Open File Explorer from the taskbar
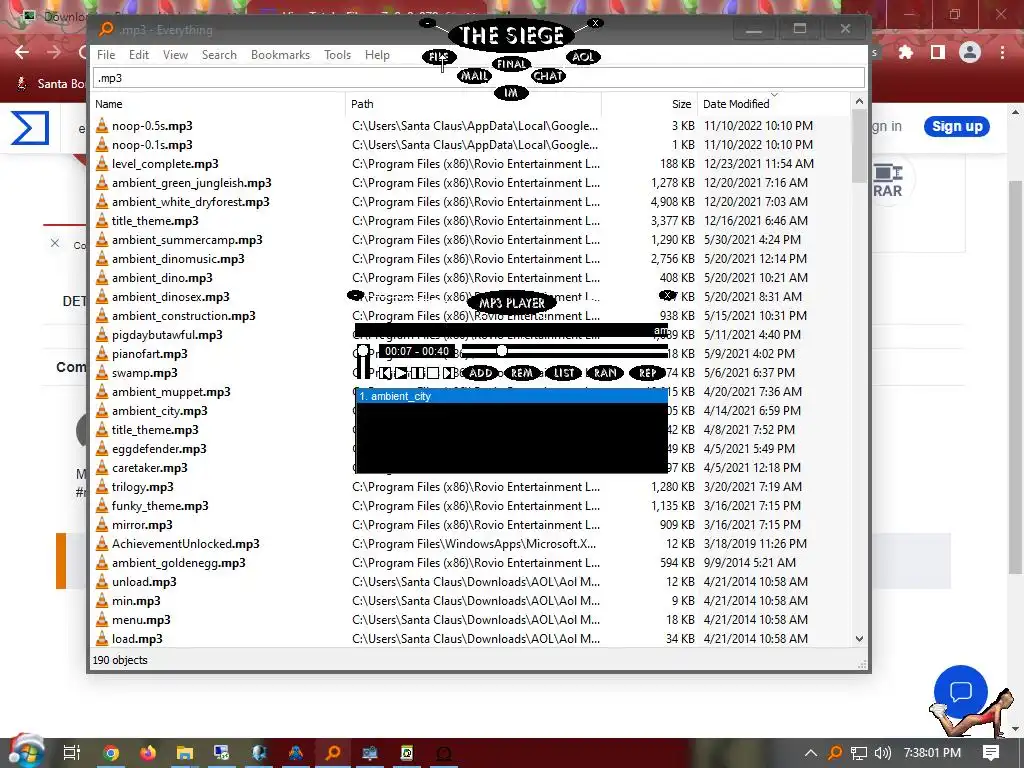The height and width of the screenshot is (768, 1024). 185,753
